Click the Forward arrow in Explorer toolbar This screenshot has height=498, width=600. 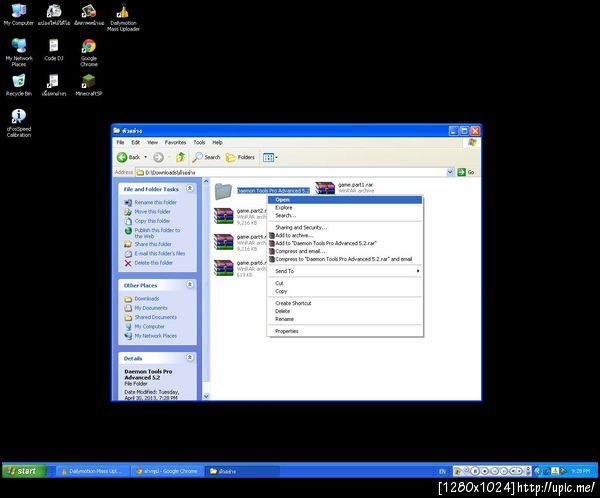tap(158, 157)
